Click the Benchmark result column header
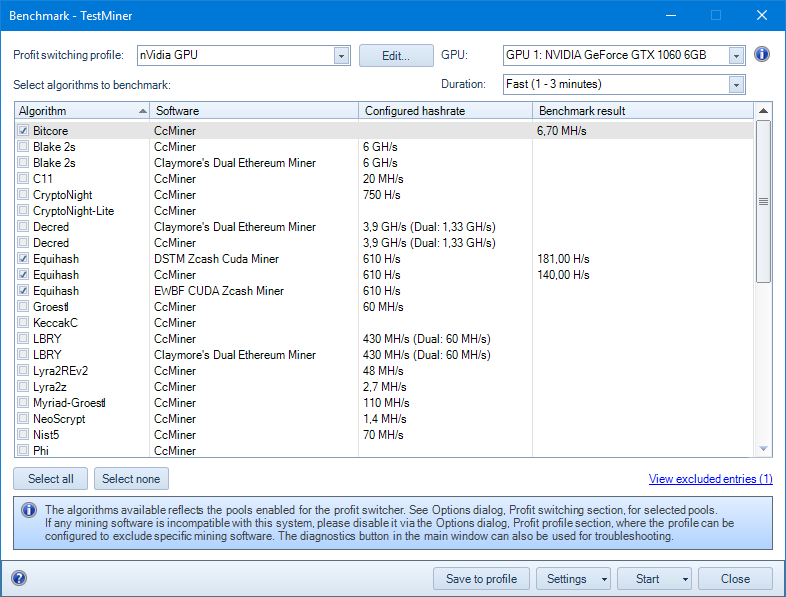The image size is (786, 597). pyautogui.click(x=643, y=111)
